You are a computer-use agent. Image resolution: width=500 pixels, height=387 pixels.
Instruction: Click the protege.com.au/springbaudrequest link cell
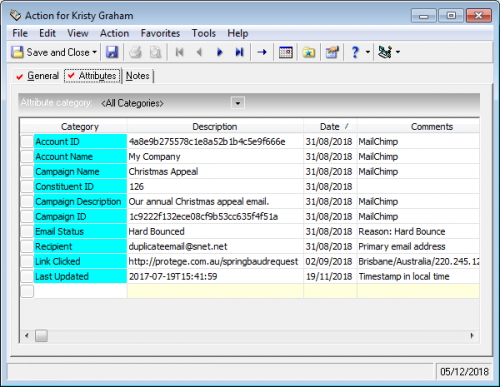click(x=215, y=261)
